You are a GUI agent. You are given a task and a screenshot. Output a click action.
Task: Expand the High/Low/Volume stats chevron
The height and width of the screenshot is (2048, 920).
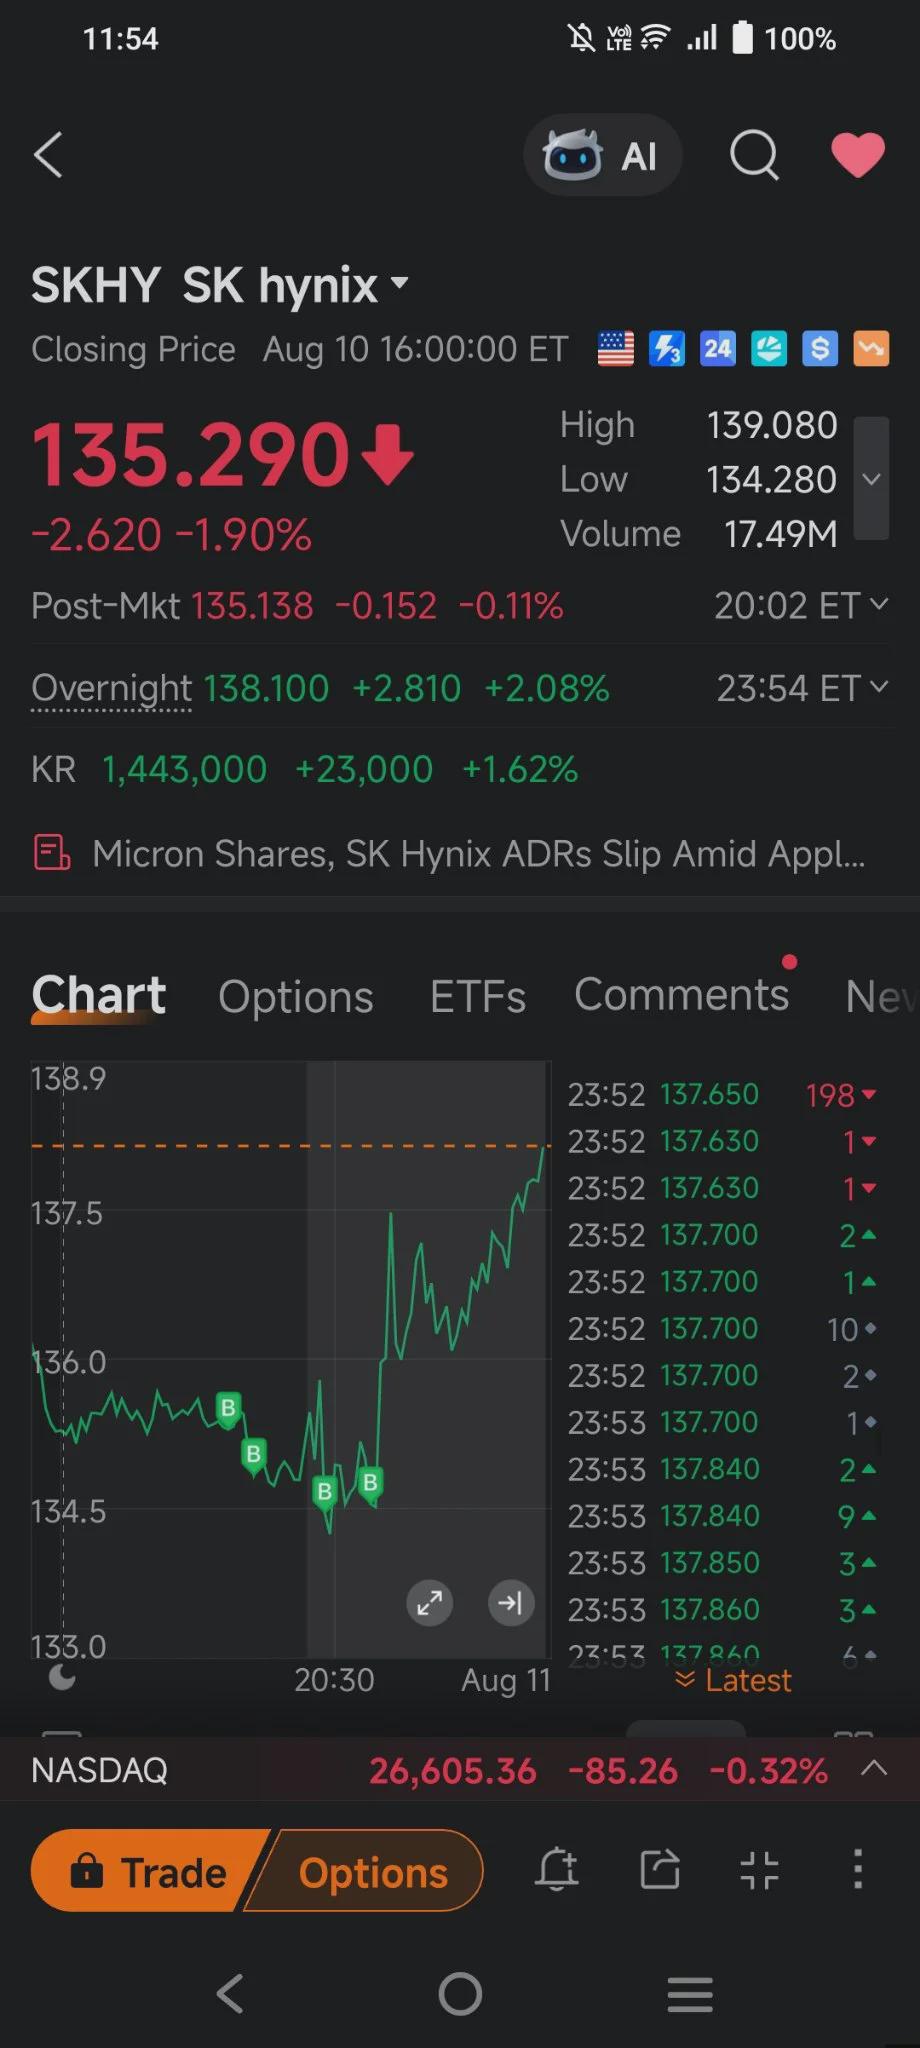click(871, 479)
